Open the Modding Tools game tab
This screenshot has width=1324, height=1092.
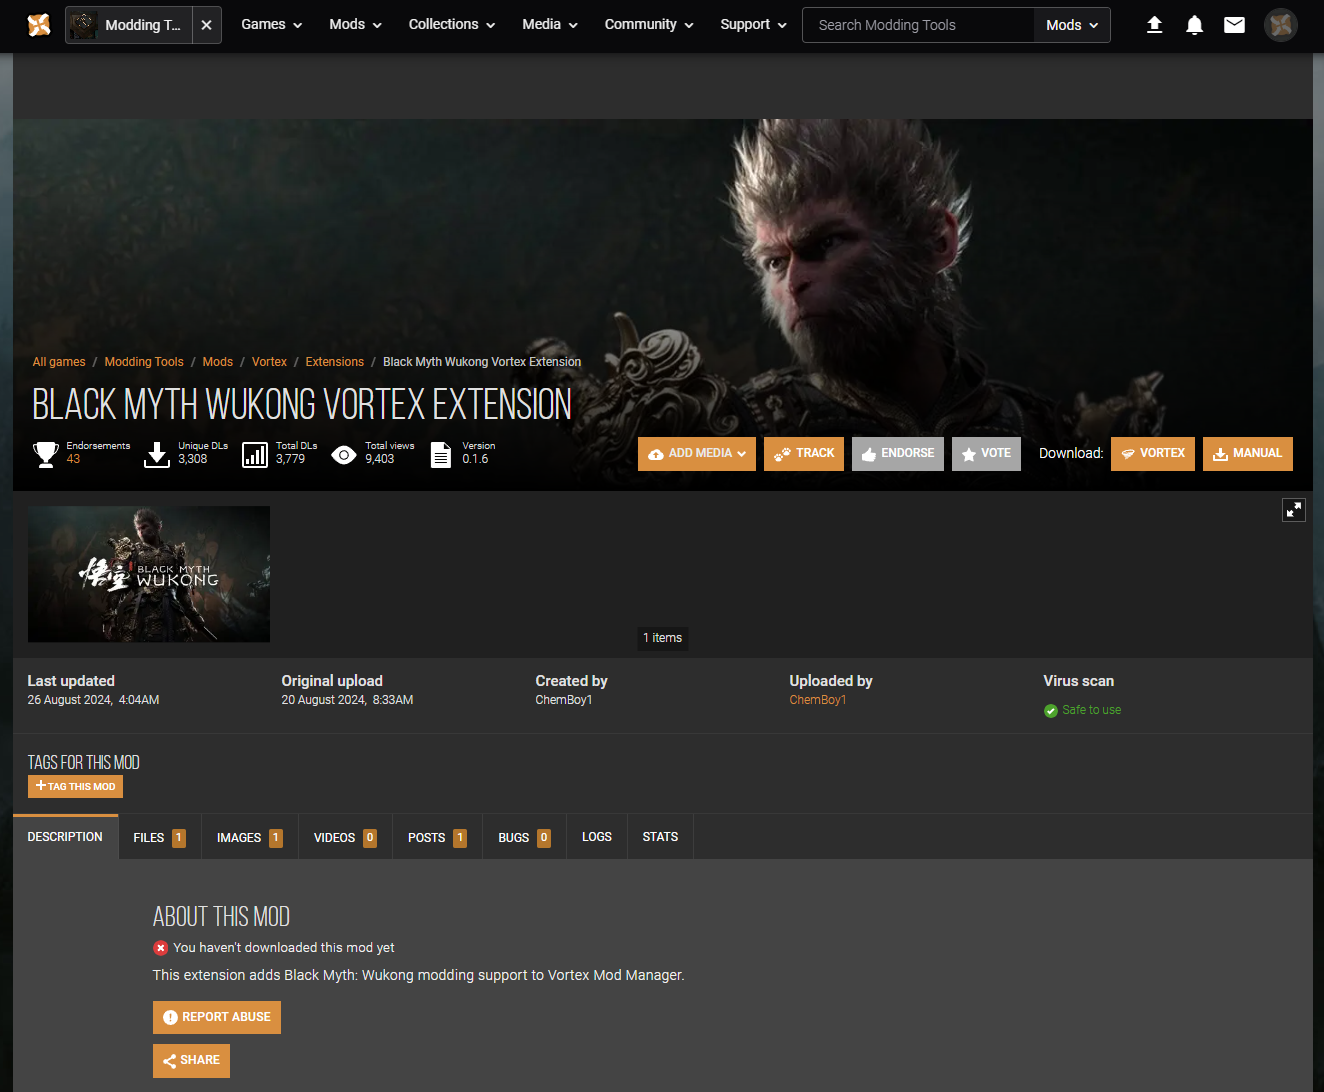[128, 25]
